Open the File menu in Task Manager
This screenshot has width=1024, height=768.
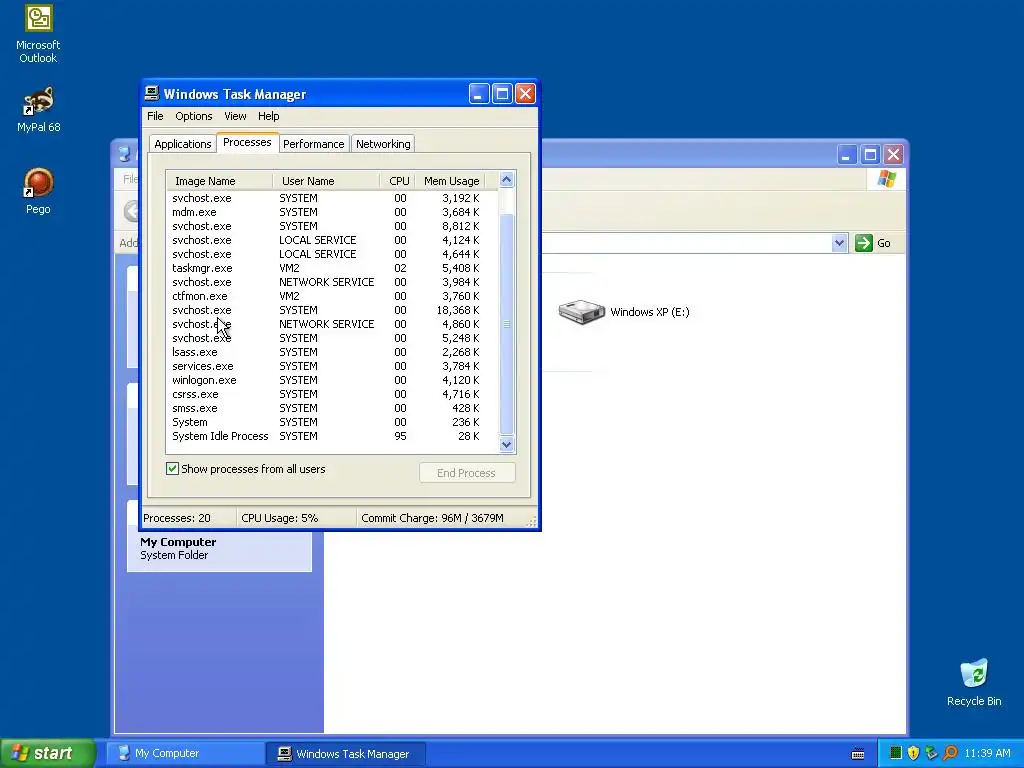coord(155,116)
